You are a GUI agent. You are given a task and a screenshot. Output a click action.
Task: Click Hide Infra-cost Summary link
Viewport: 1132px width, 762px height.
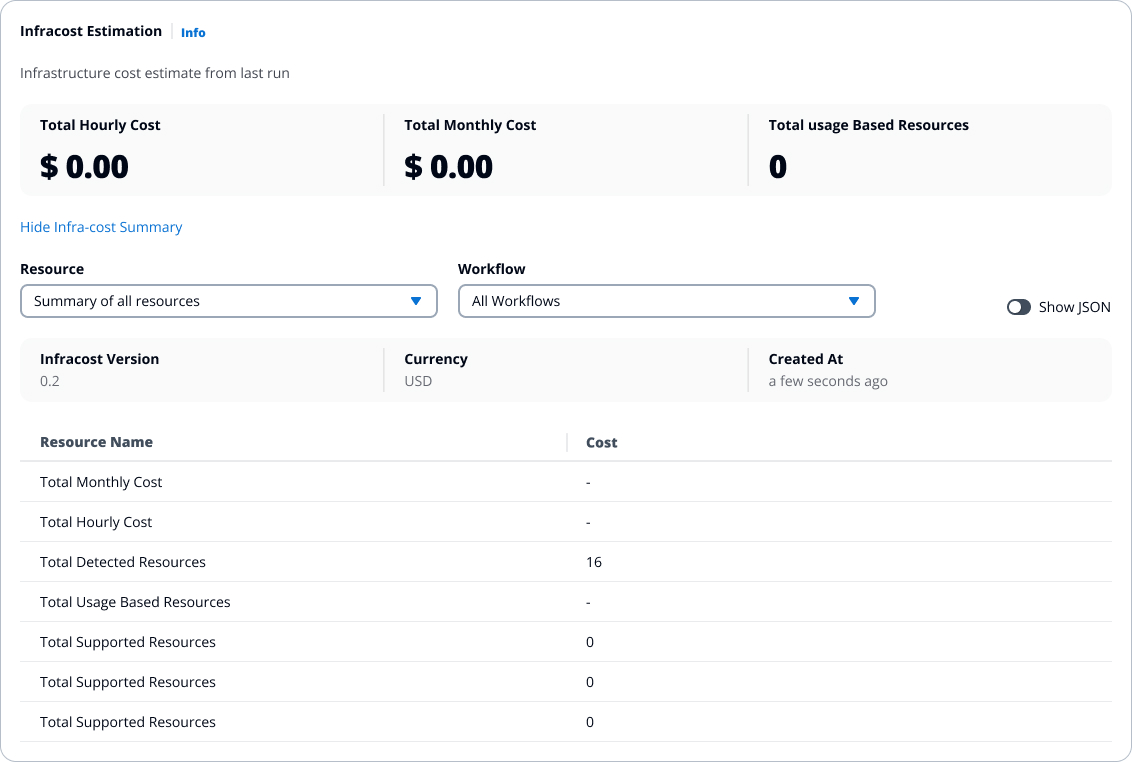[x=101, y=227]
